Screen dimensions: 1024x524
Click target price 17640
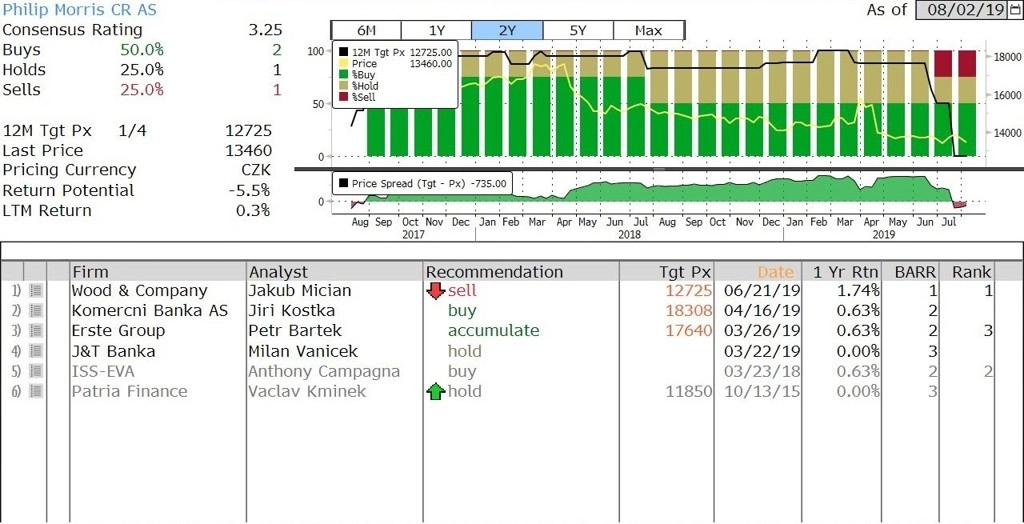pos(688,331)
